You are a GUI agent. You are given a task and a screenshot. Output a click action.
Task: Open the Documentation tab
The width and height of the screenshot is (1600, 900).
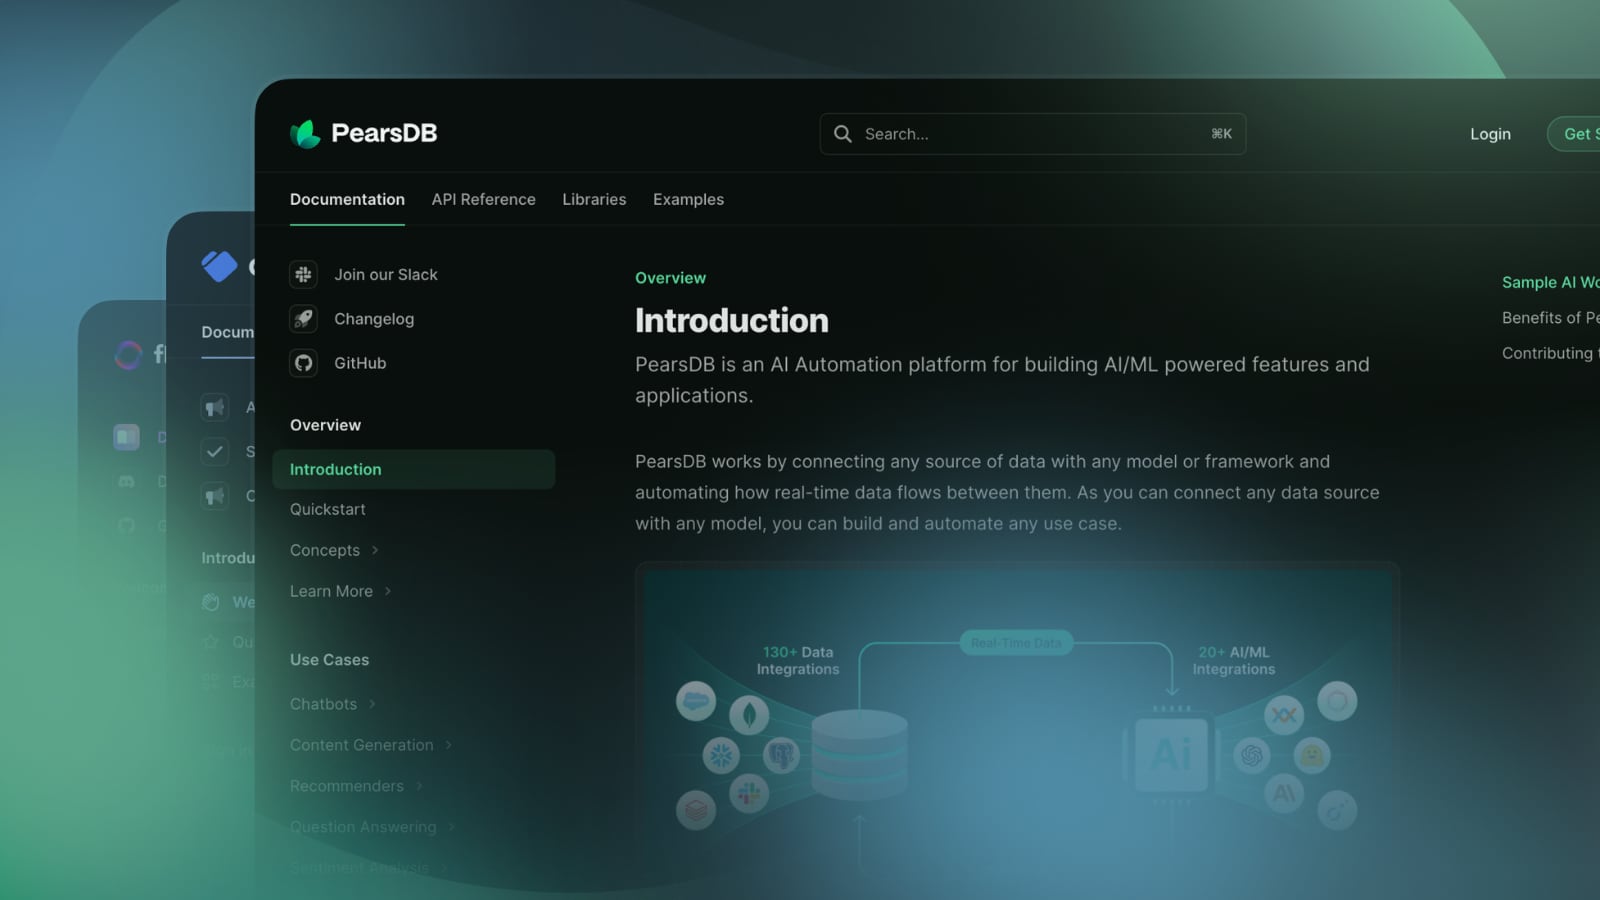(347, 199)
